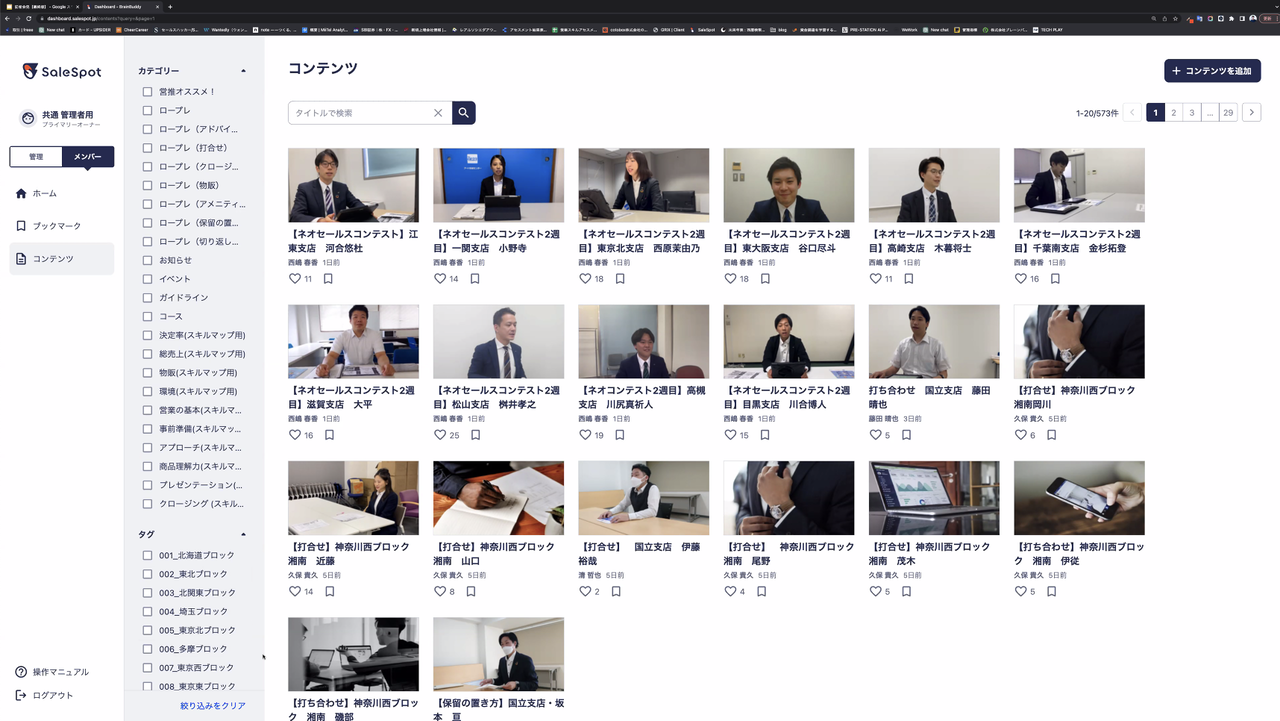1280x721 pixels.
Task: Like the 高槻支店 川尻真祈人 video
Action: [x=585, y=435]
